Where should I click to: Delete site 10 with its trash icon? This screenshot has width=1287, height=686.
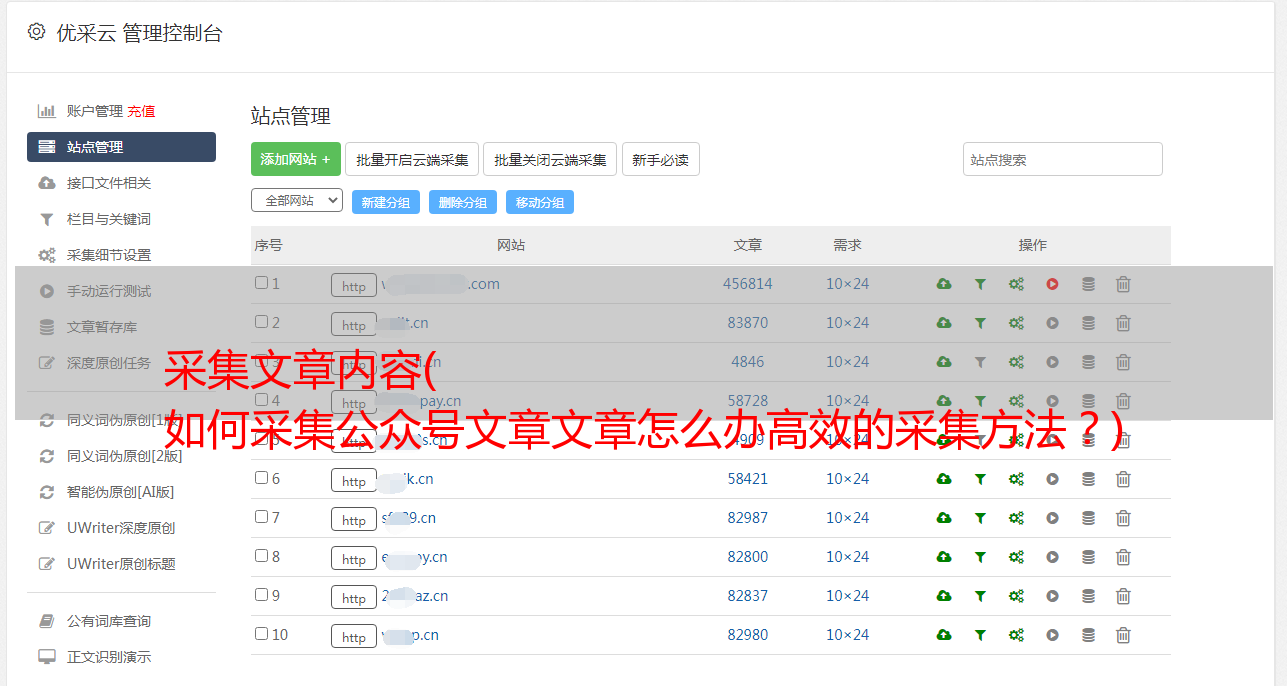coord(1123,635)
